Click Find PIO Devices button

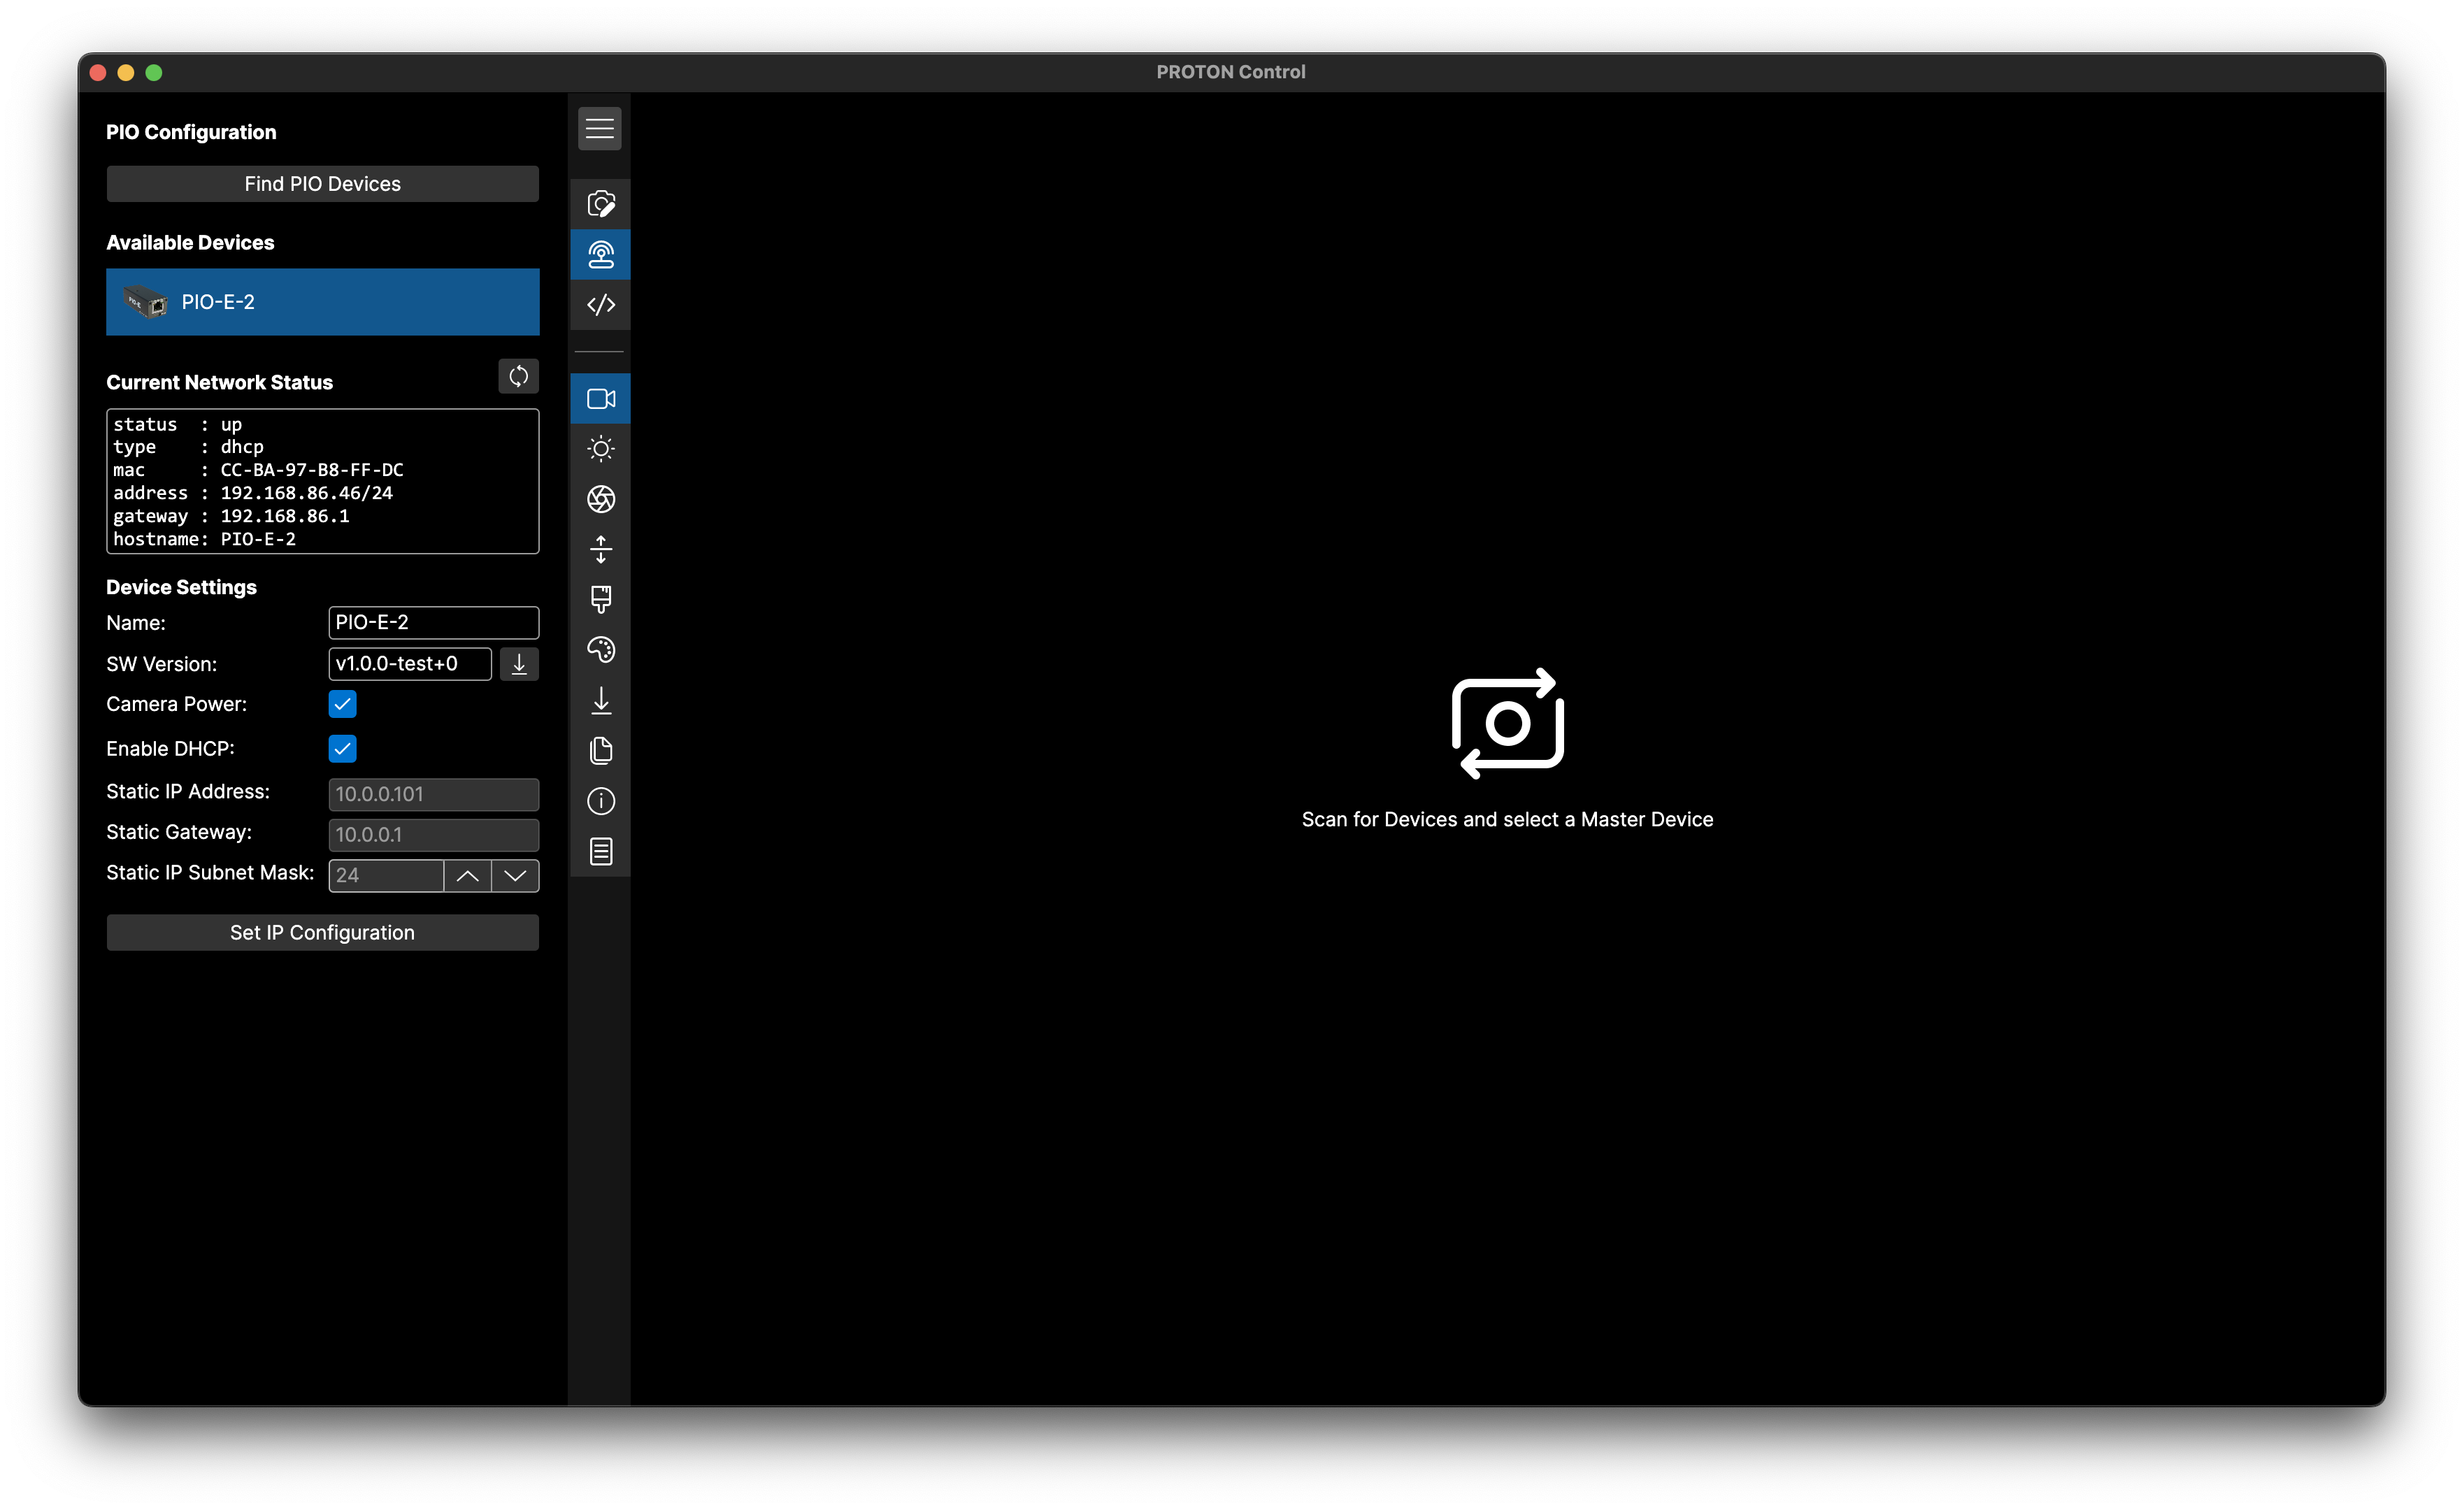322,184
